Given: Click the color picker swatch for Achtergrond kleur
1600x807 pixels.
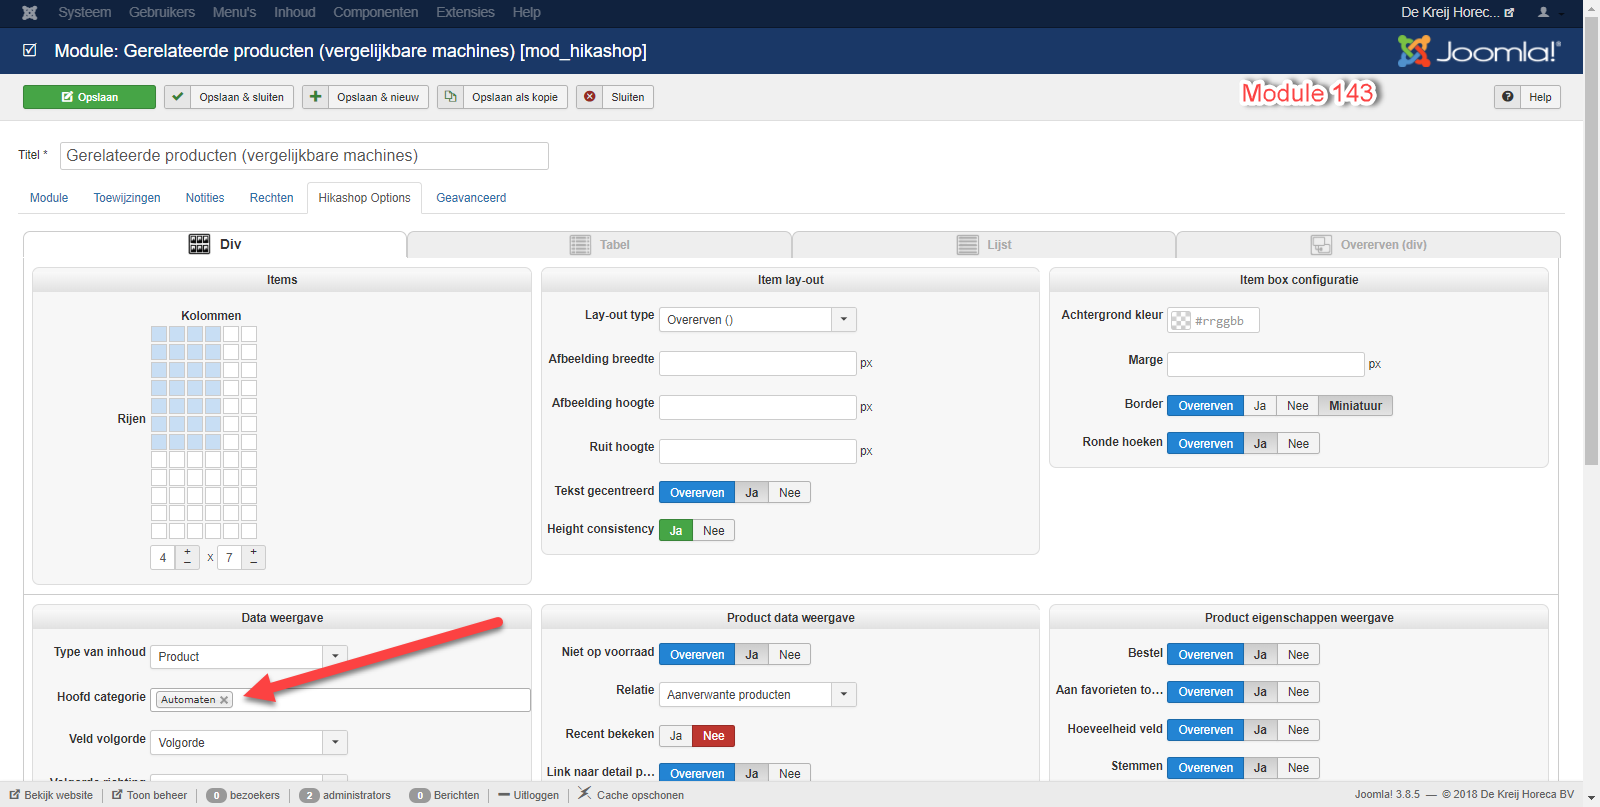Looking at the screenshot, I should click(x=1181, y=320).
